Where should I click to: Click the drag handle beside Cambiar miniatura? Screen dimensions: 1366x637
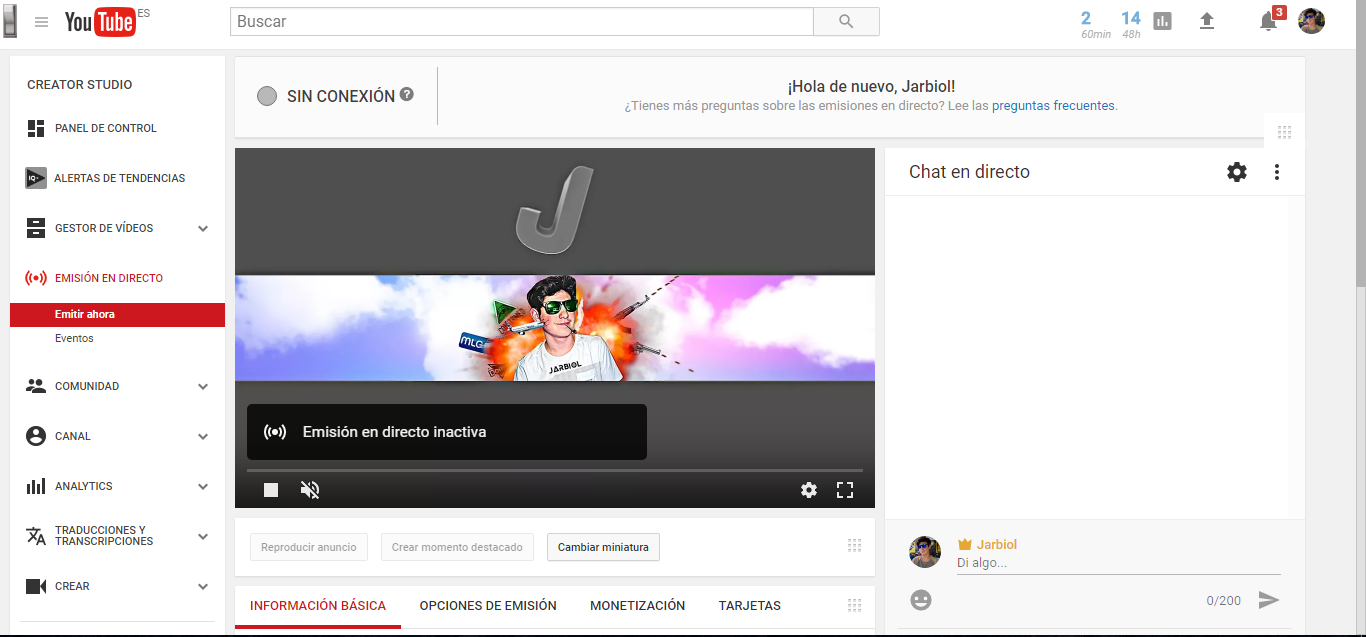coord(854,546)
